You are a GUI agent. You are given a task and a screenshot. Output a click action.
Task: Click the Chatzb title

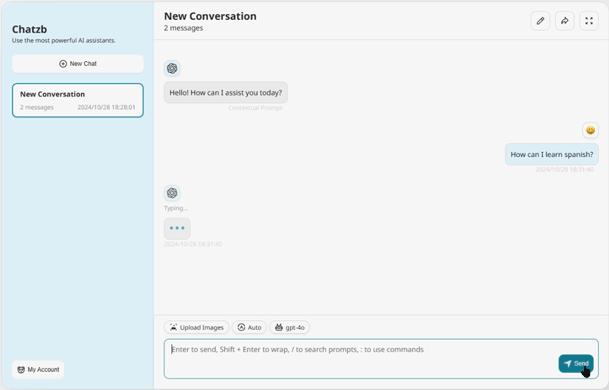[30, 30]
